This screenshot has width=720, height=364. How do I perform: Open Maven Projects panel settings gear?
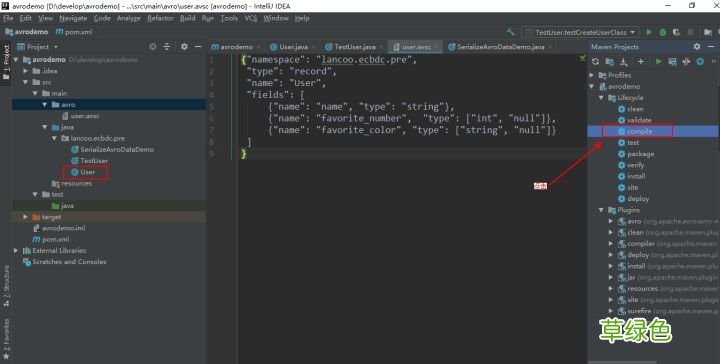[x=697, y=47]
